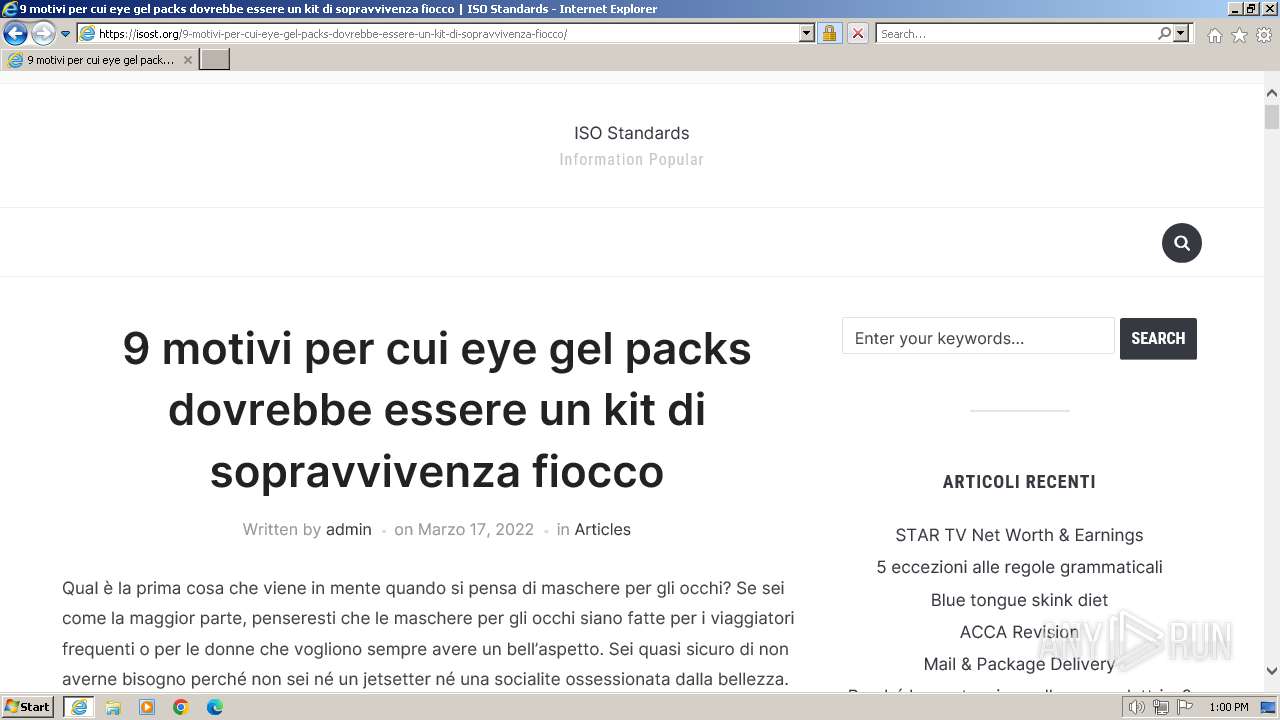Click the 'ARTICOLI RECENTI' heading
This screenshot has height=720, width=1280.
tap(1019, 482)
